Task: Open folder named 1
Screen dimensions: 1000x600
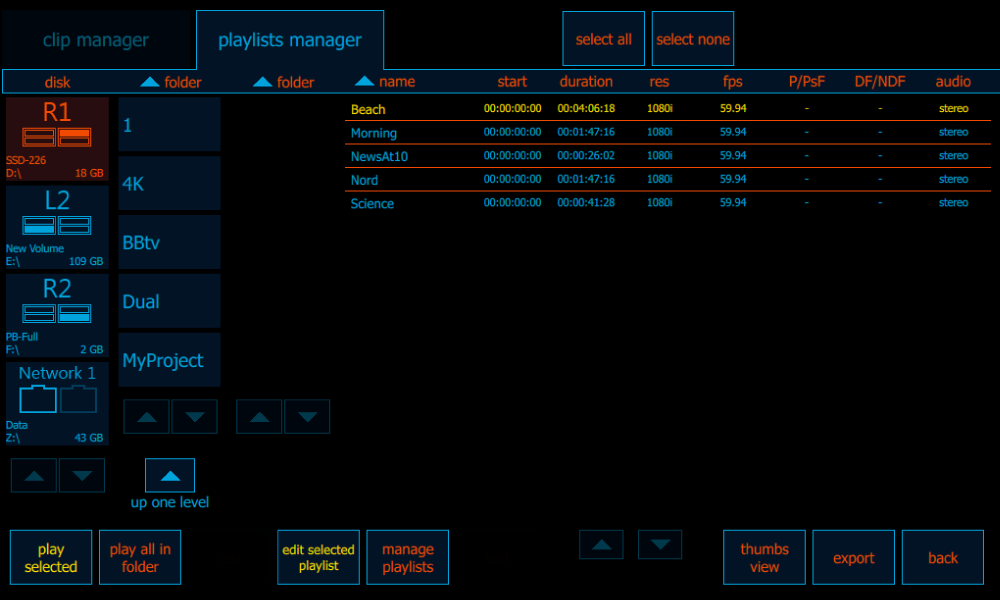Action: point(170,124)
